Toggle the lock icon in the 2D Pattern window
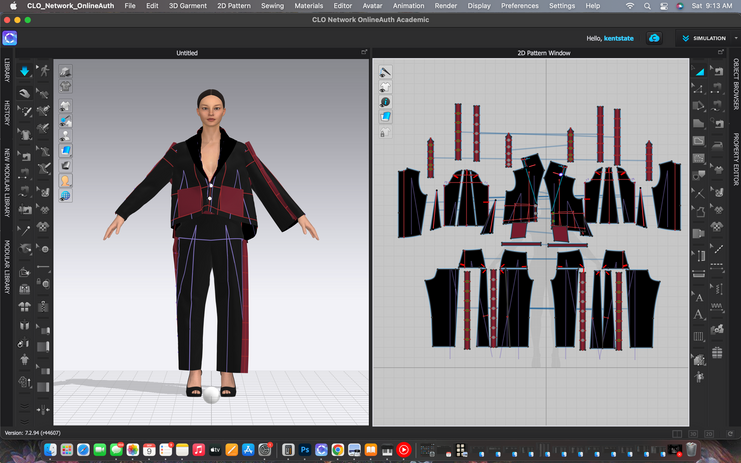 coord(385,132)
